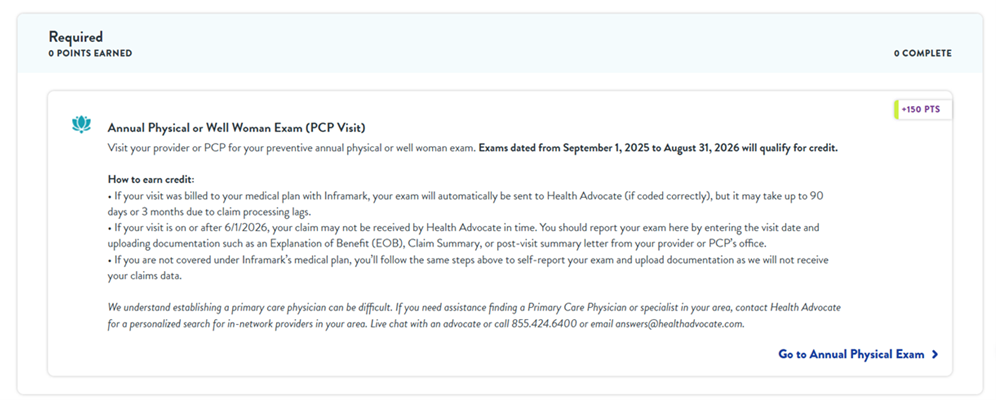Select the Annual Physical or Well Woman Exam title
The width and height of the screenshot is (996, 400).
pos(236,128)
